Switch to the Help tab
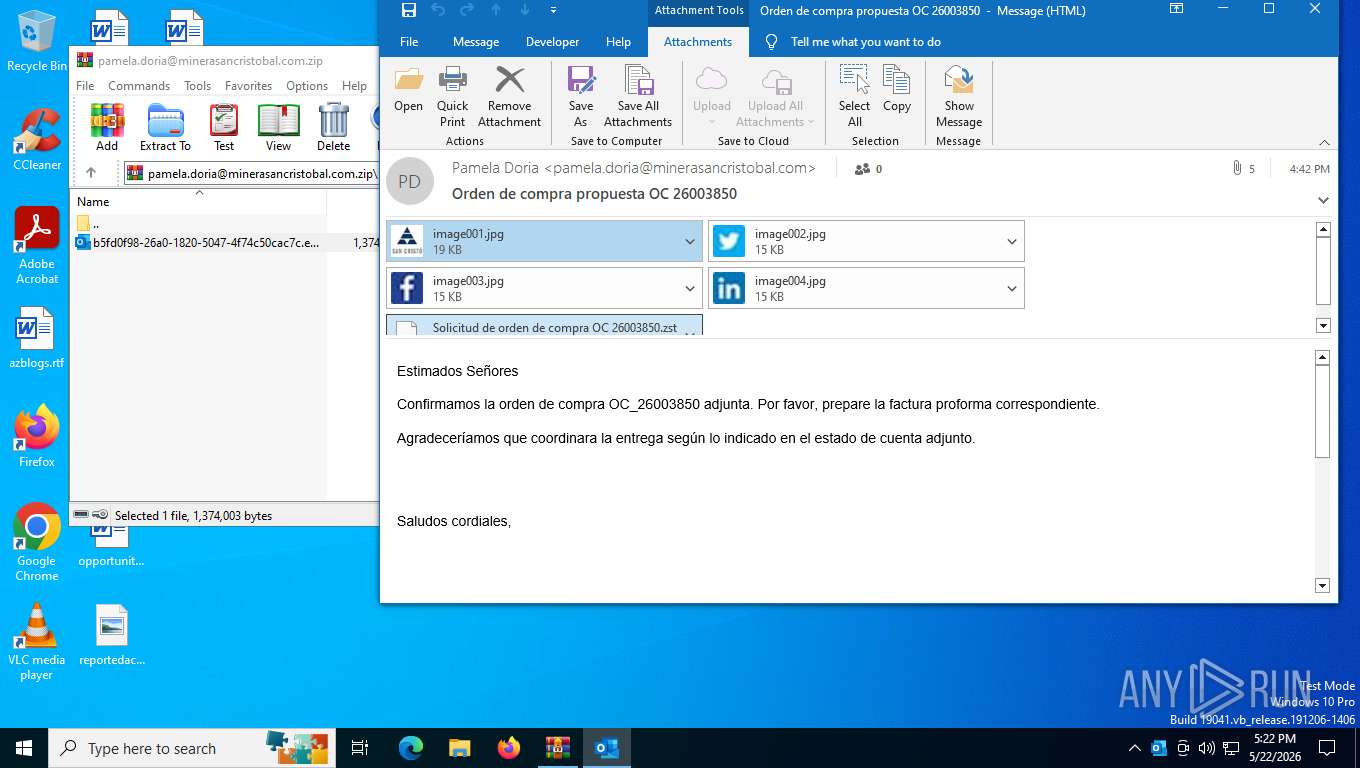 618,42
